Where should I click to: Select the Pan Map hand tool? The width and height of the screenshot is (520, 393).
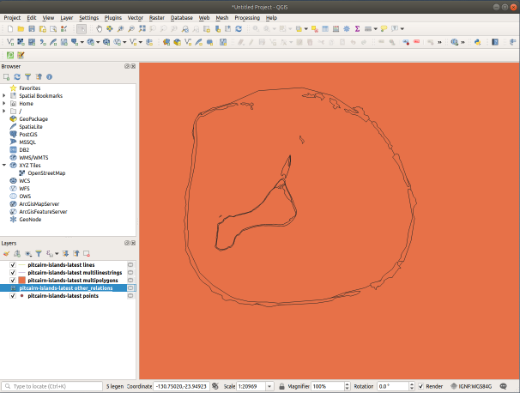click(x=99, y=29)
